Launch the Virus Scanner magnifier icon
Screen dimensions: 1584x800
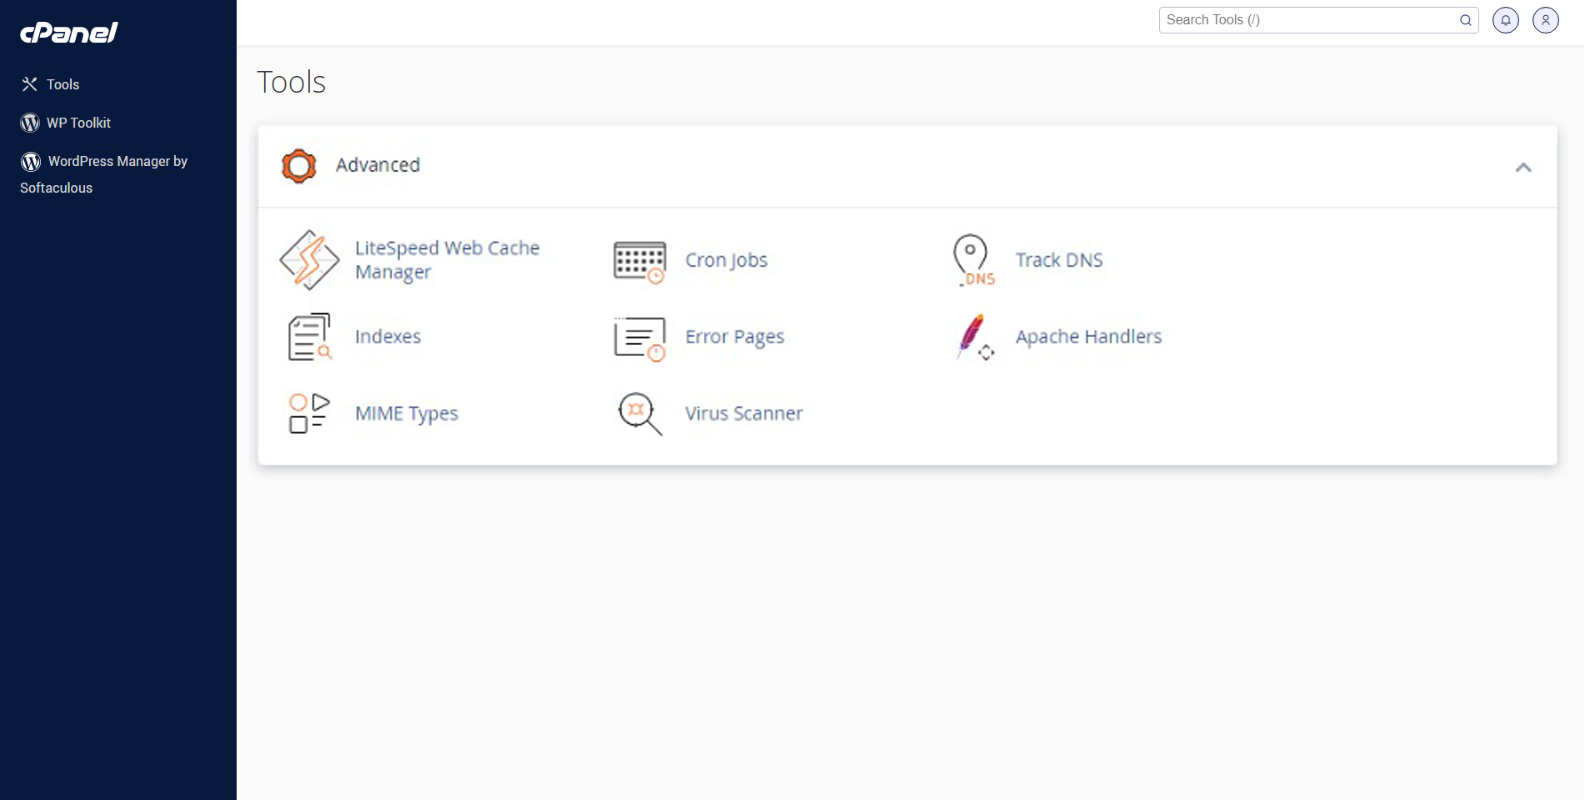point(639,413)
